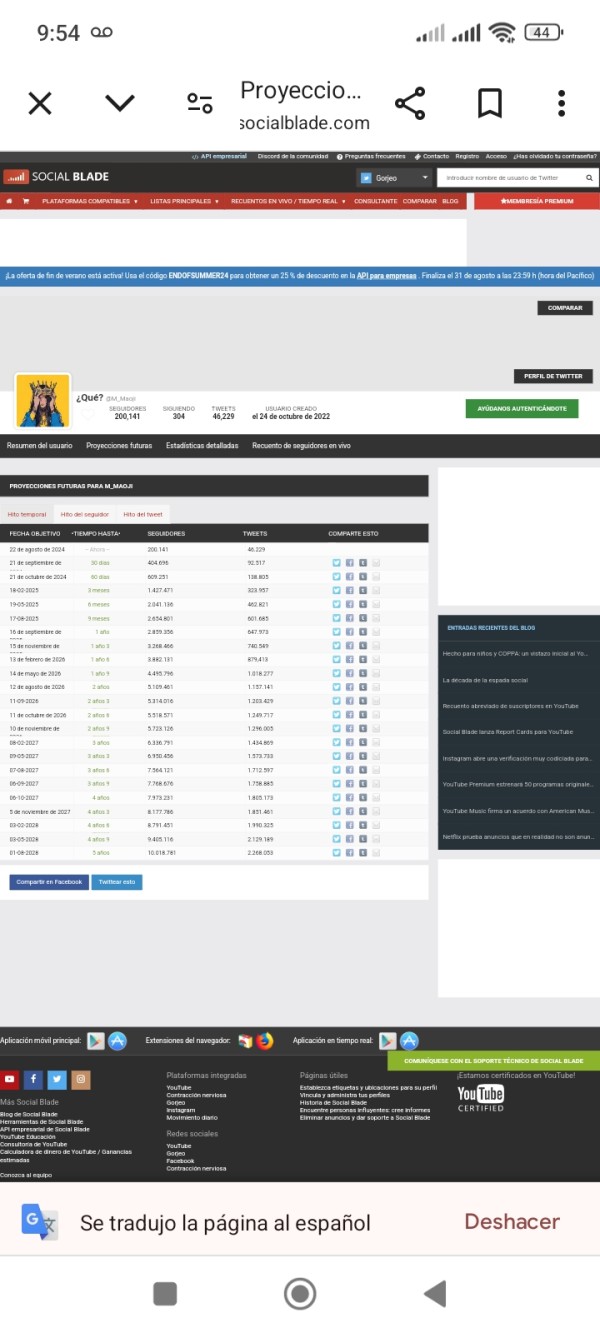This screenshot has width=600, height=1333.
Task: Click the Twitter username search field
Action: click(x=508, y=177)
